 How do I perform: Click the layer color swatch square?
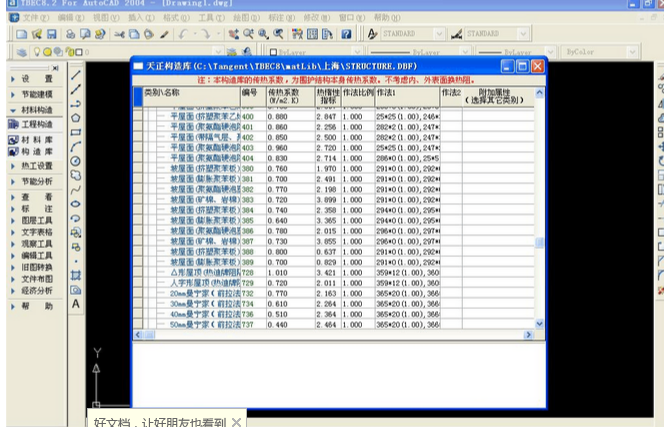[x=78, y=52]
